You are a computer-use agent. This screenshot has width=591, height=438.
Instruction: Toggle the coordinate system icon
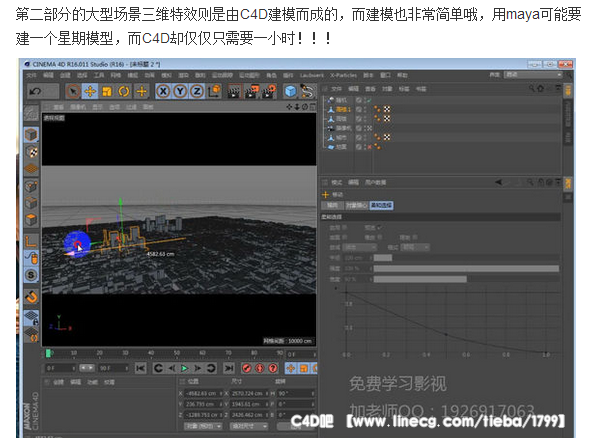(x=214, y=91)
